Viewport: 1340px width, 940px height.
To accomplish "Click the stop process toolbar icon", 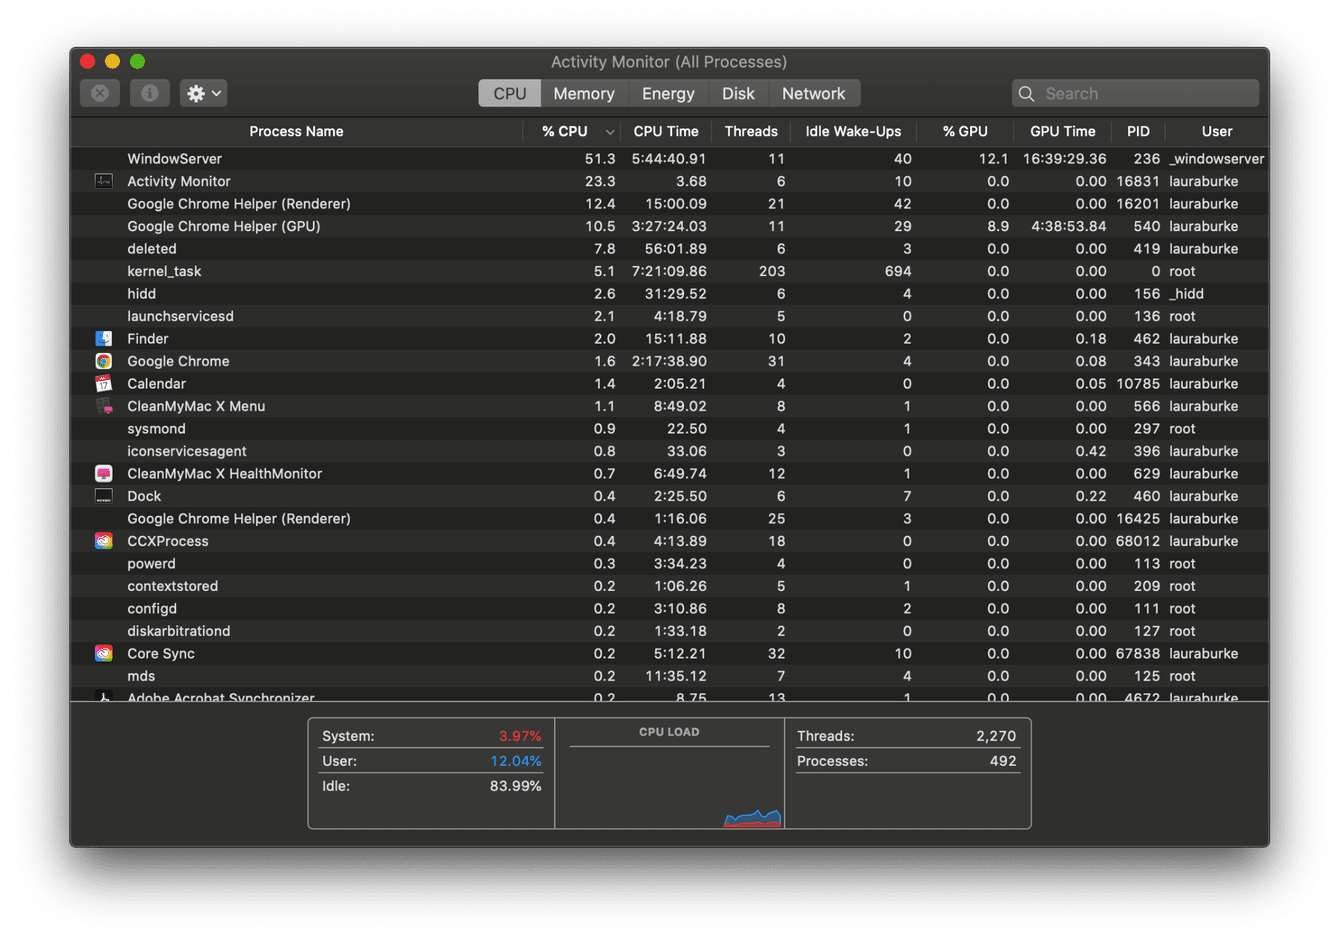I will click(x=100, y=93).
